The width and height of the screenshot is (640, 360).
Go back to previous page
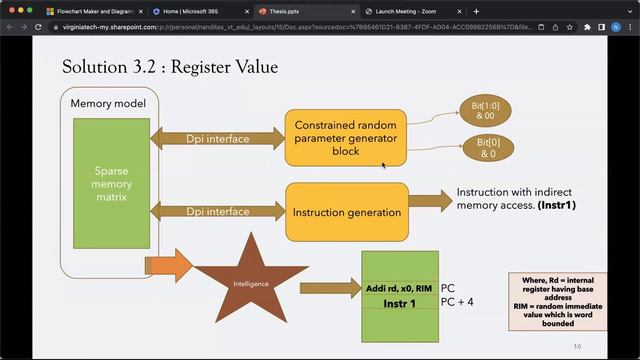10,27
